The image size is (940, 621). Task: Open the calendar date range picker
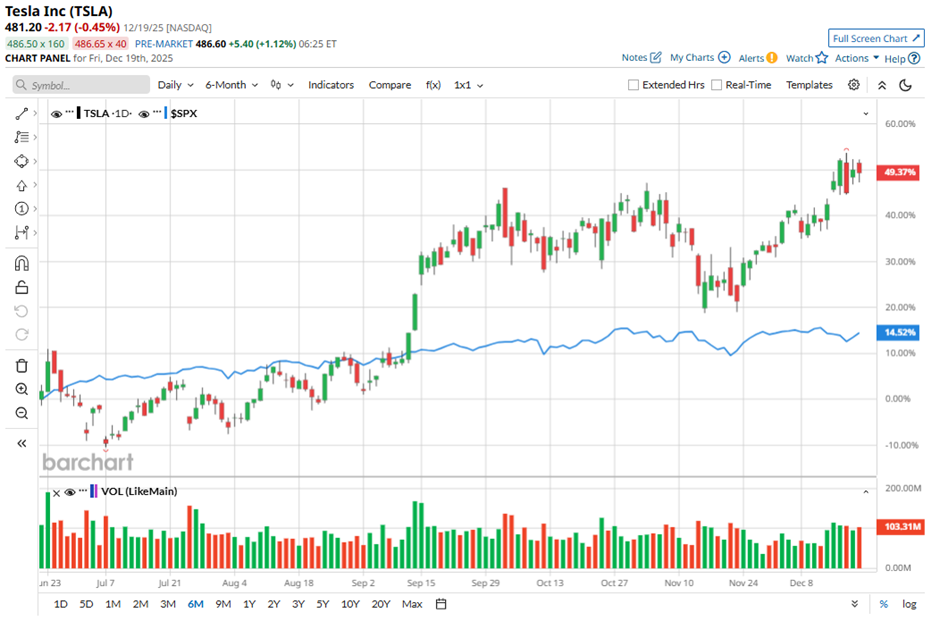pyautogui.click(x=441, y=604)
